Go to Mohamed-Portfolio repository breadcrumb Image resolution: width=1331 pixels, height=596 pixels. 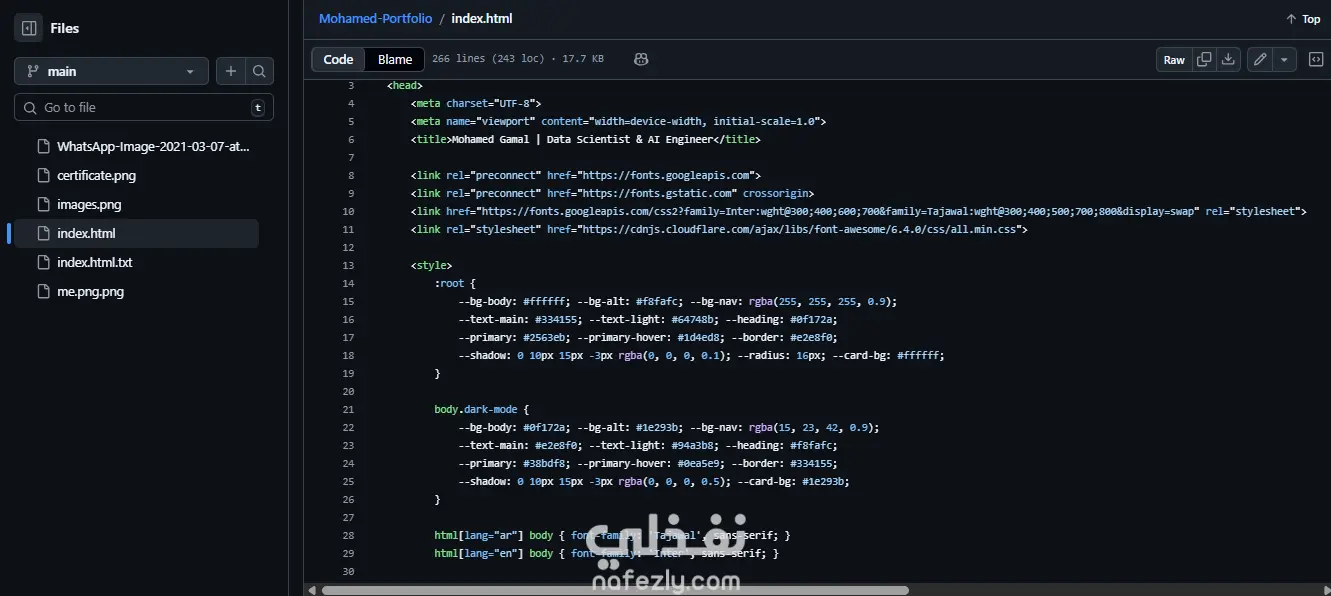[x=376, y=18]
